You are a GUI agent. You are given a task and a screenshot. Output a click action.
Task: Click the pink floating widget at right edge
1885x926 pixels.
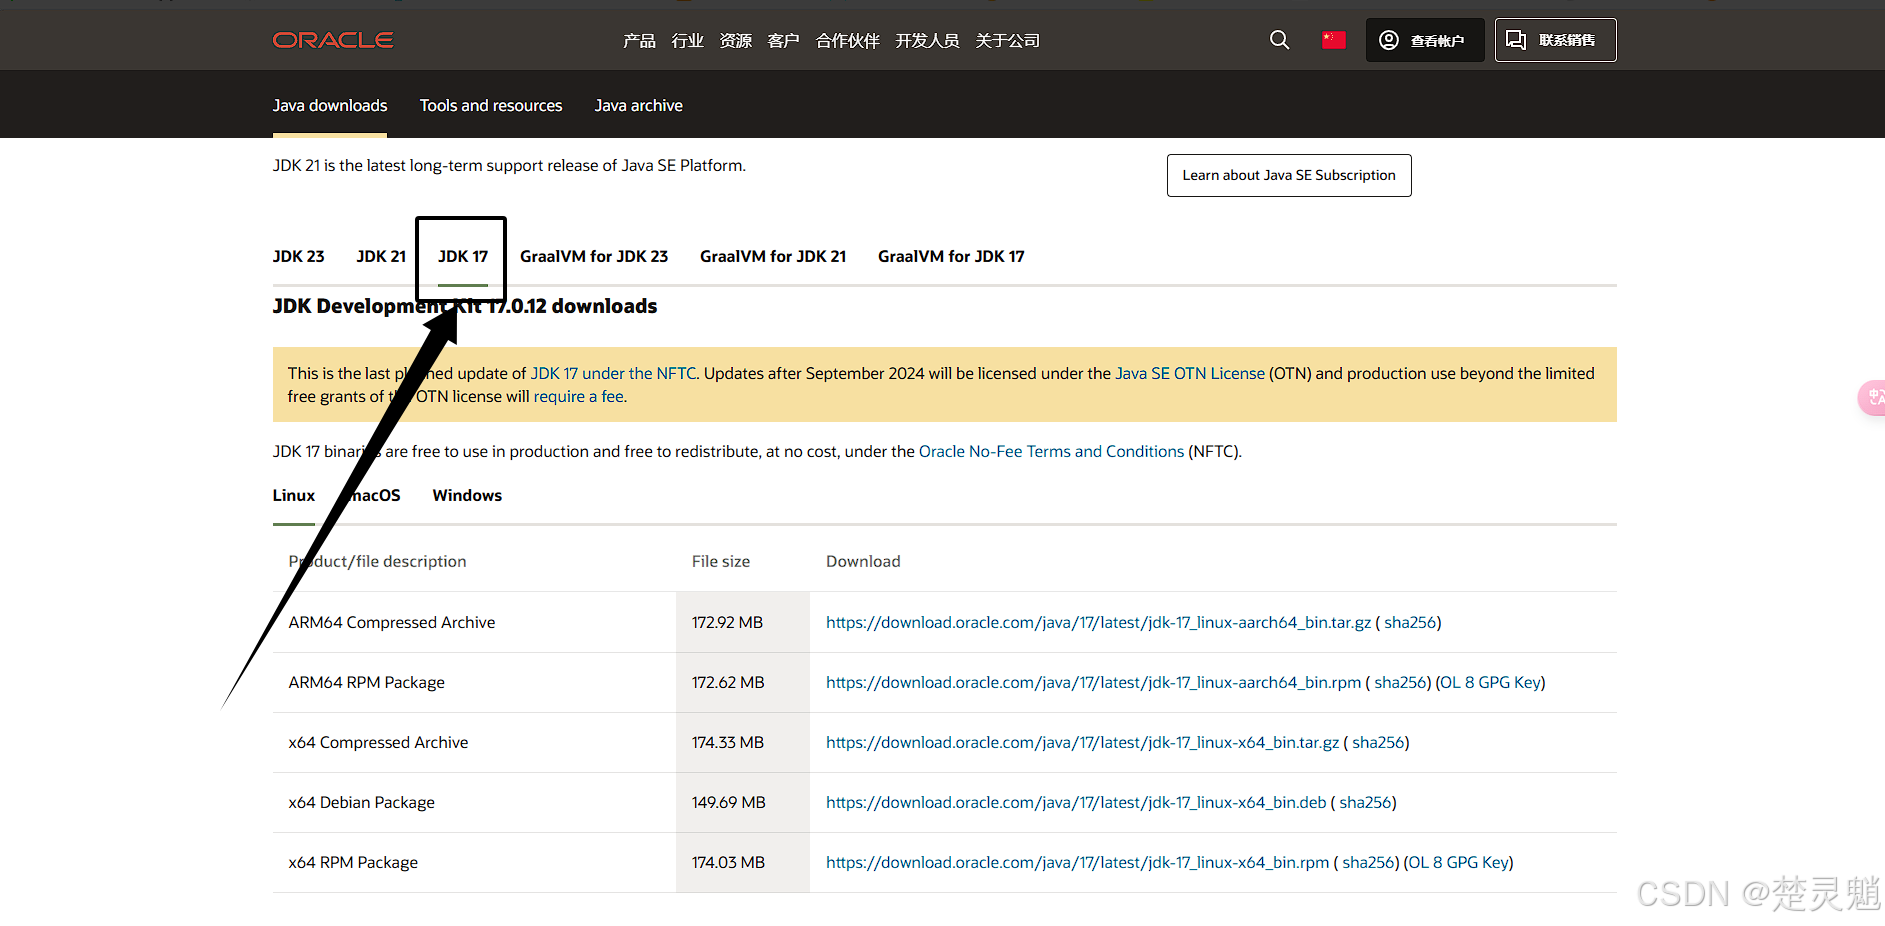[1872, 398]
